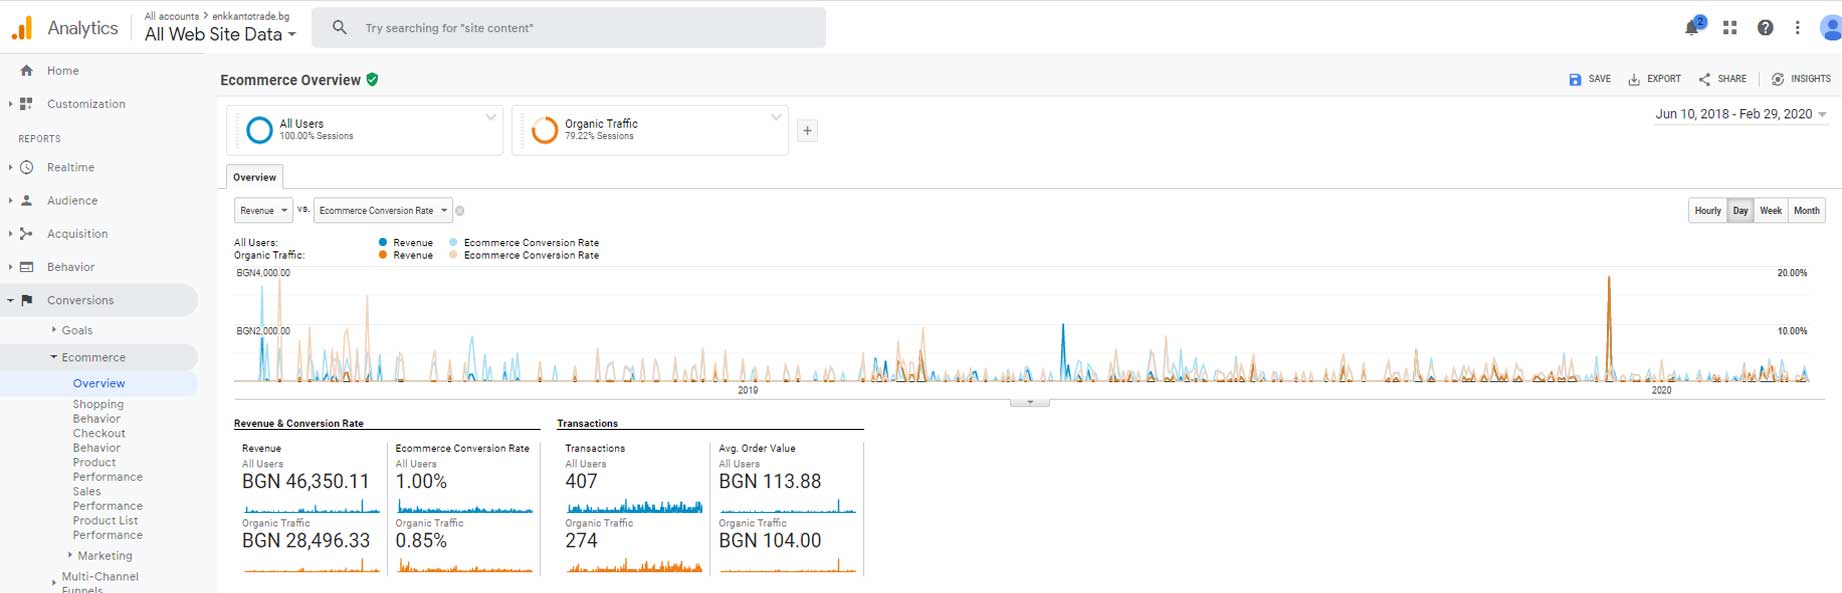Open the notifications bell icon
Screen dimensions: 1842x593
[x=1692, y=28]
